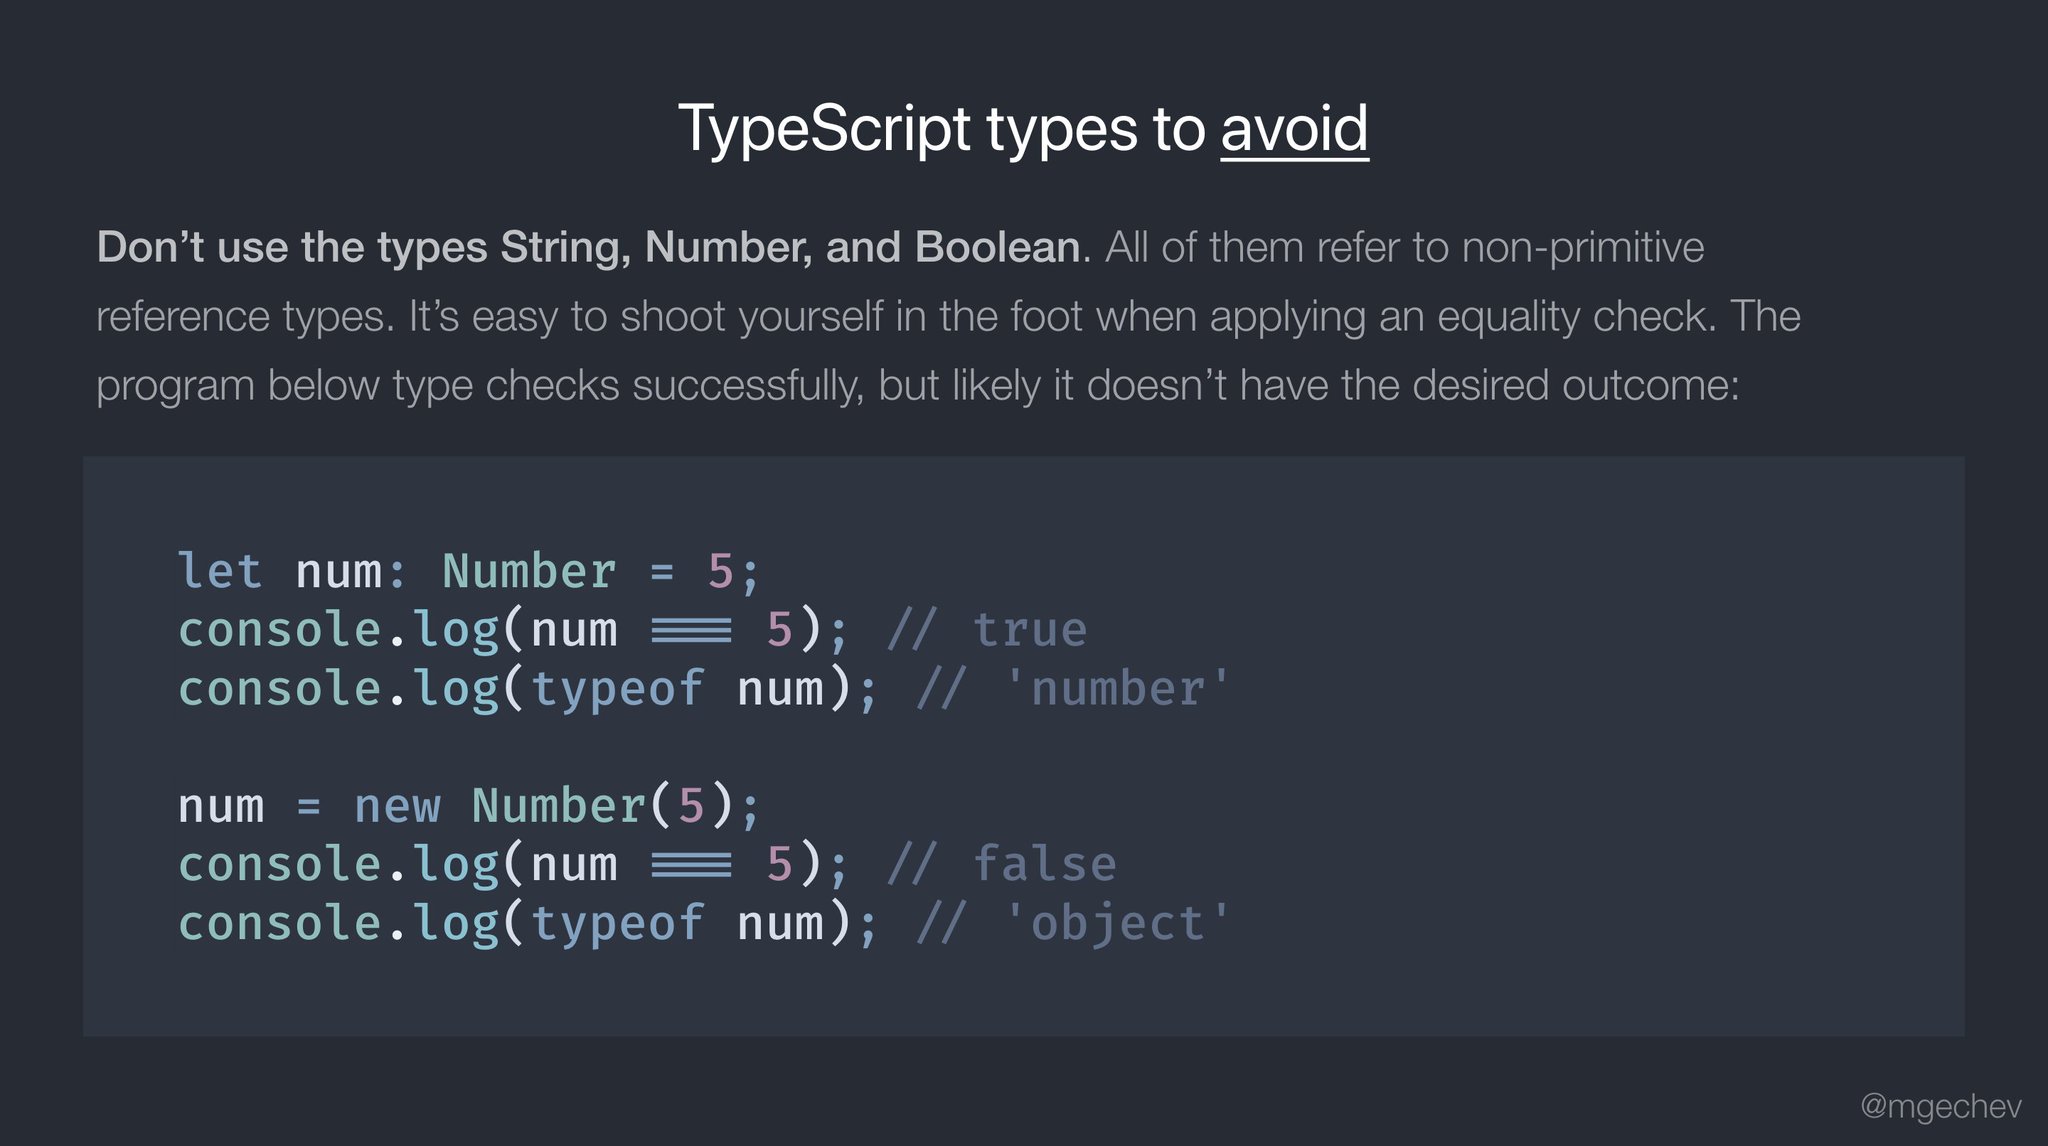This screenshot has height=1146, width=2048.
Task: Click 'Number(5)' constructor call
Action: (602, 806)
